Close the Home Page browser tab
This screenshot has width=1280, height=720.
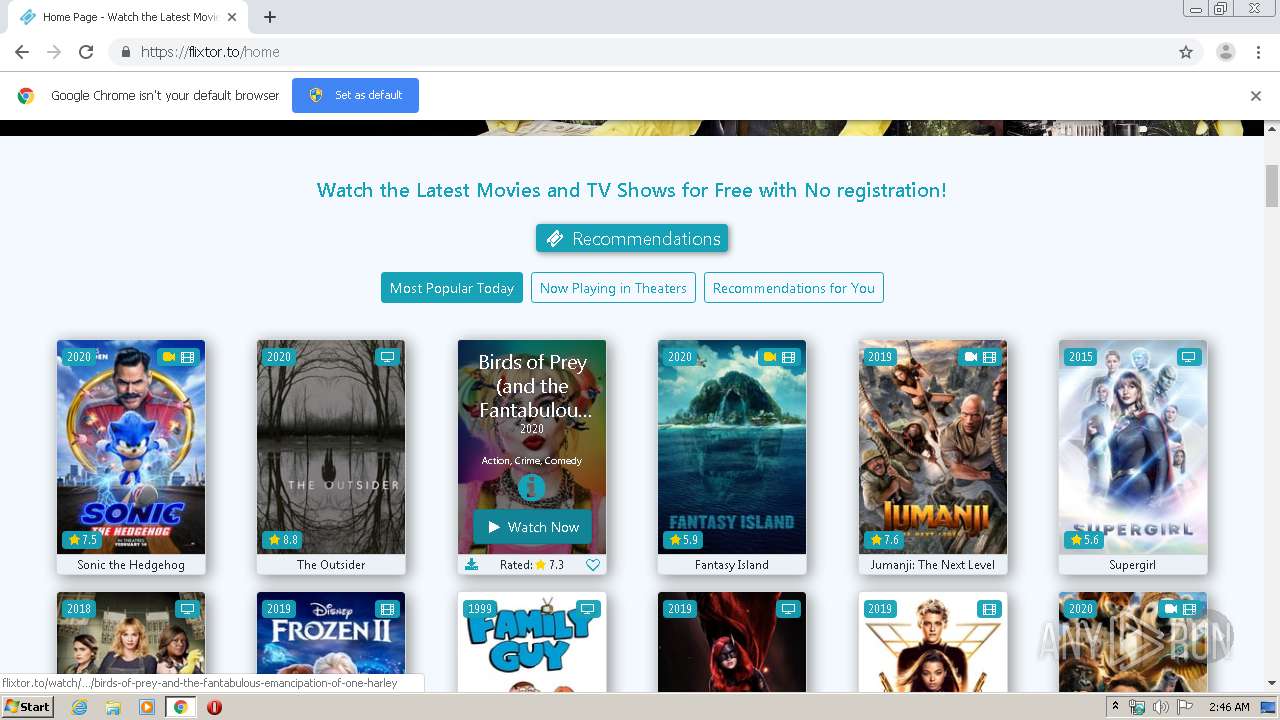(x=233, y=17)
